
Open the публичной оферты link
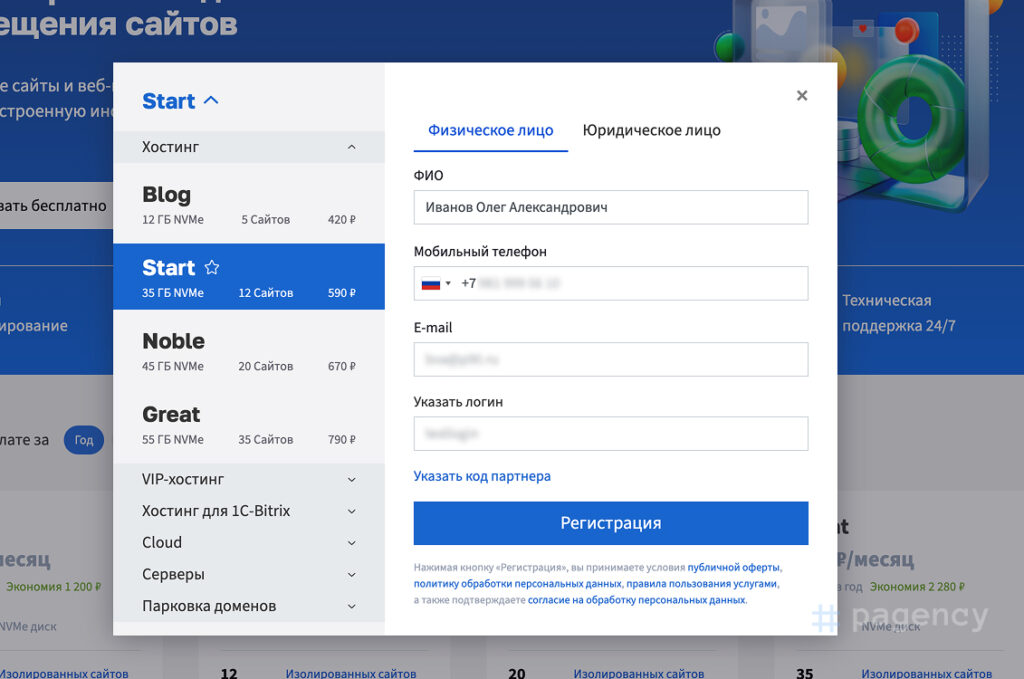pyautogui.click(x=733, y=567)
